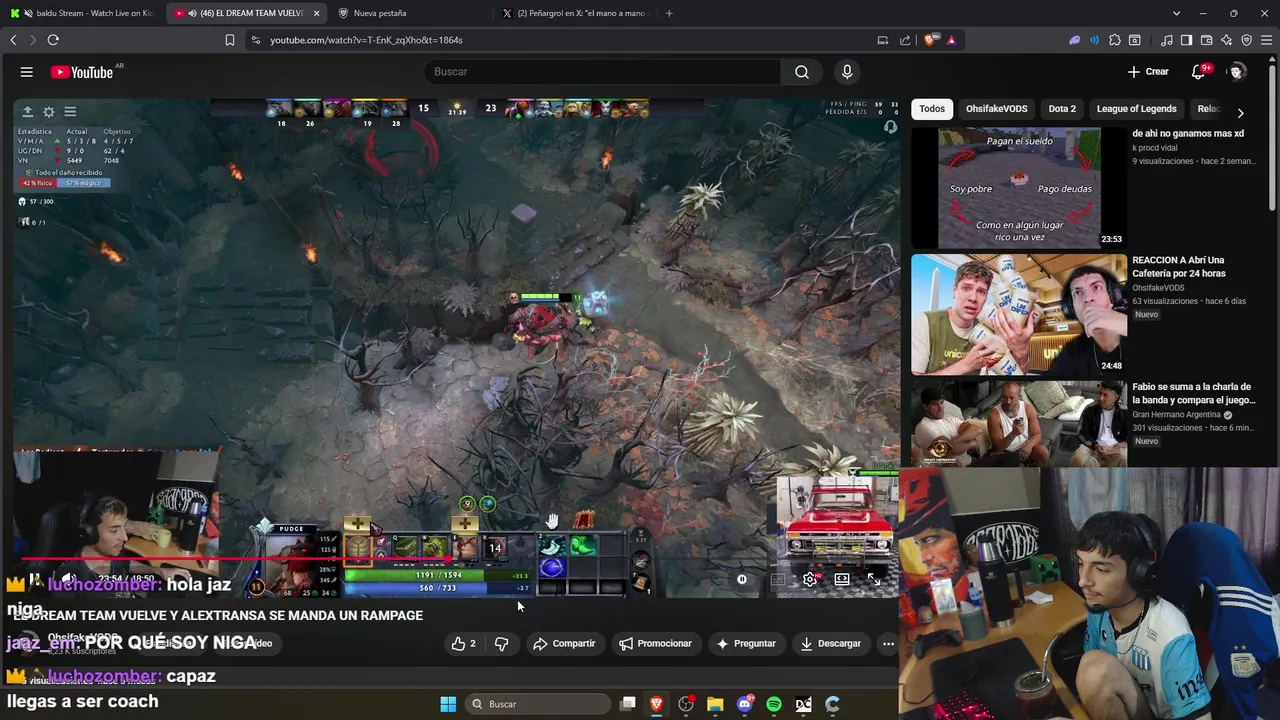The width and height of the screenshot is (1280, 720).
Task: Start voice search with microphone icon
Action: tap(847, 72)
